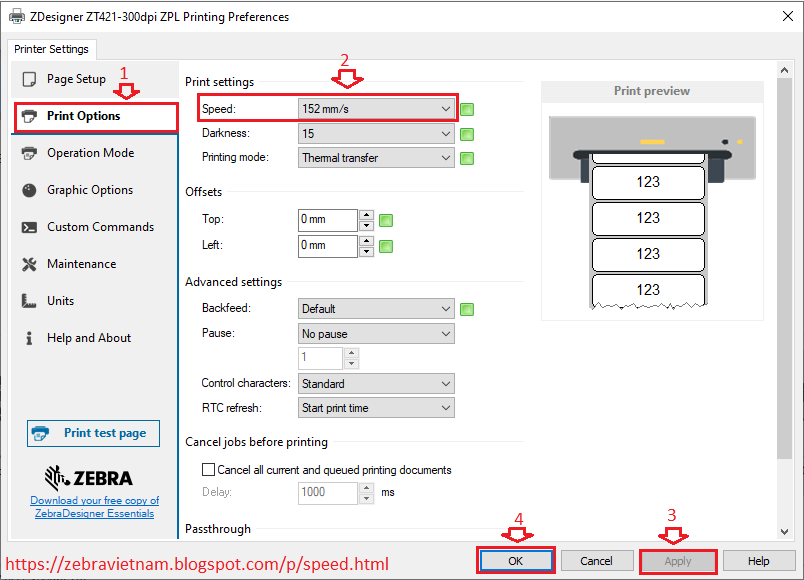Check Cancel all current and queued printing documents
Image resolution: width=804 pixels, height=580 pixels.
pos(208,470)
